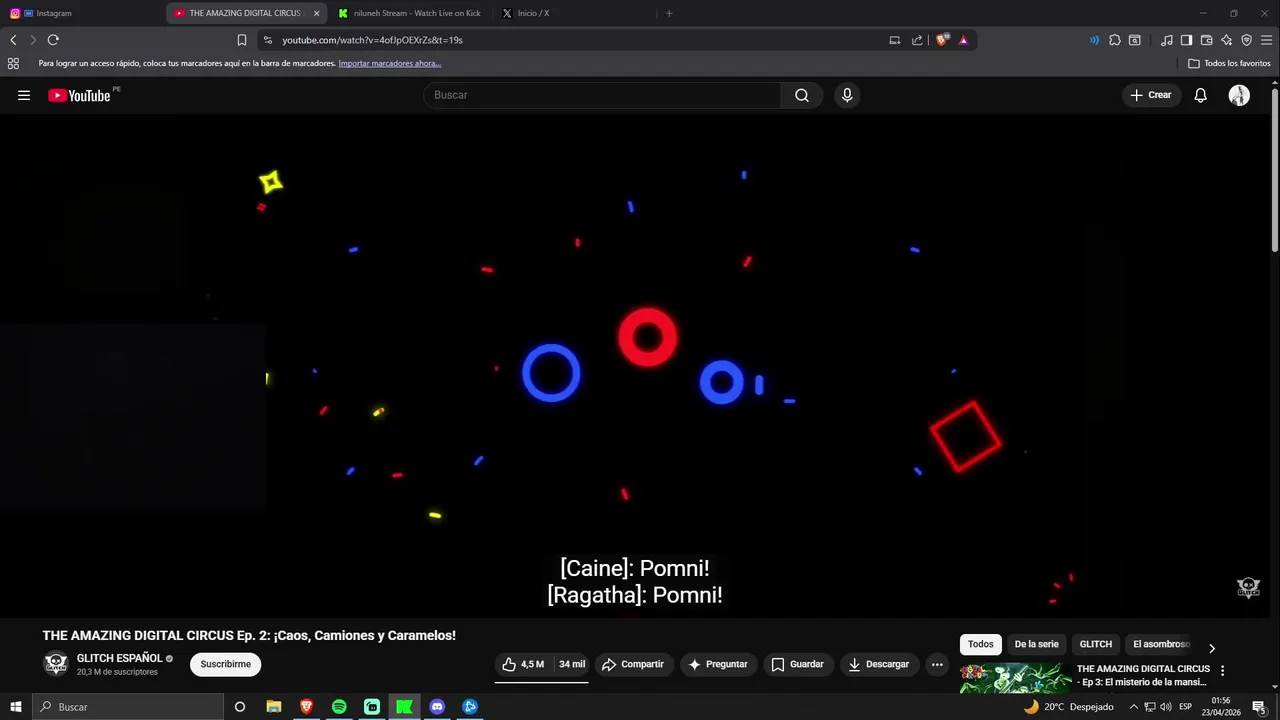The height and width of the screenshot is (720, 1280).
Task: Select the GLITCH filter chip
Action: point(1095,644)
